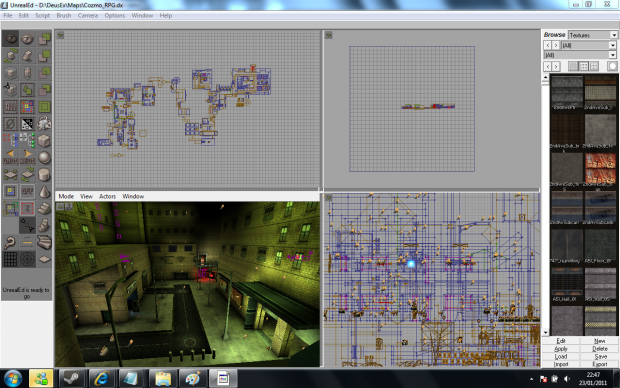
Task: Open help with the question mark icon
Action: [11, 242]
